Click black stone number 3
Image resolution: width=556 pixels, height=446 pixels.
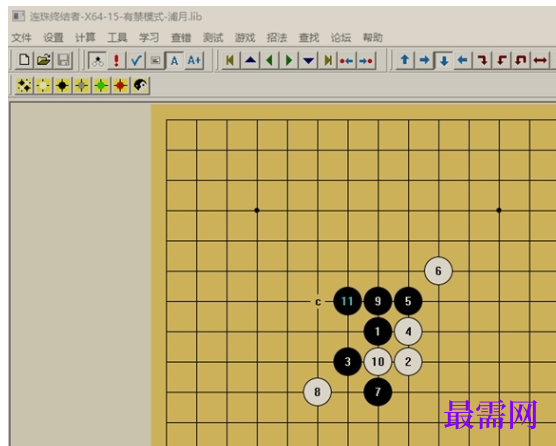coord(348,362)
